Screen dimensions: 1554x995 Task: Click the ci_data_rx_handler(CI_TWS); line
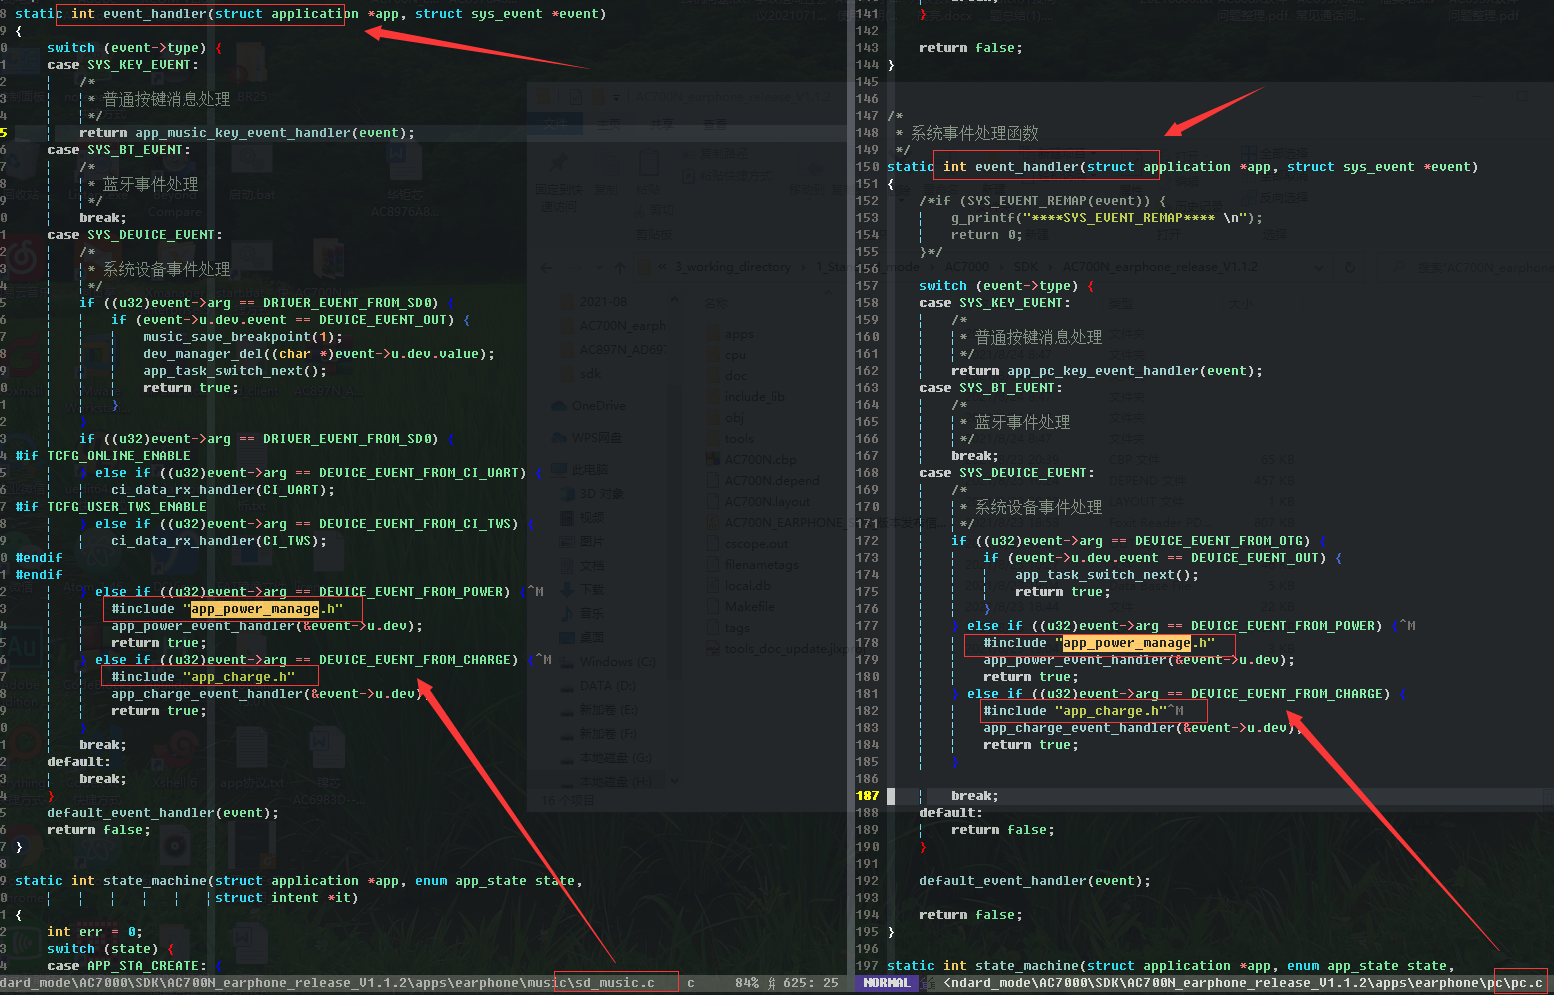(x=219, y=541)
